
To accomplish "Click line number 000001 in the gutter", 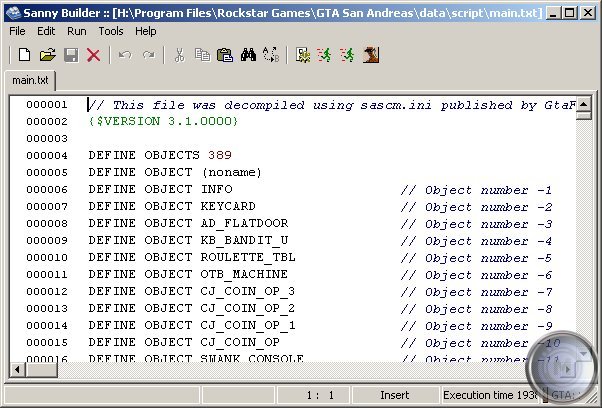I will [x=47, y=104].
